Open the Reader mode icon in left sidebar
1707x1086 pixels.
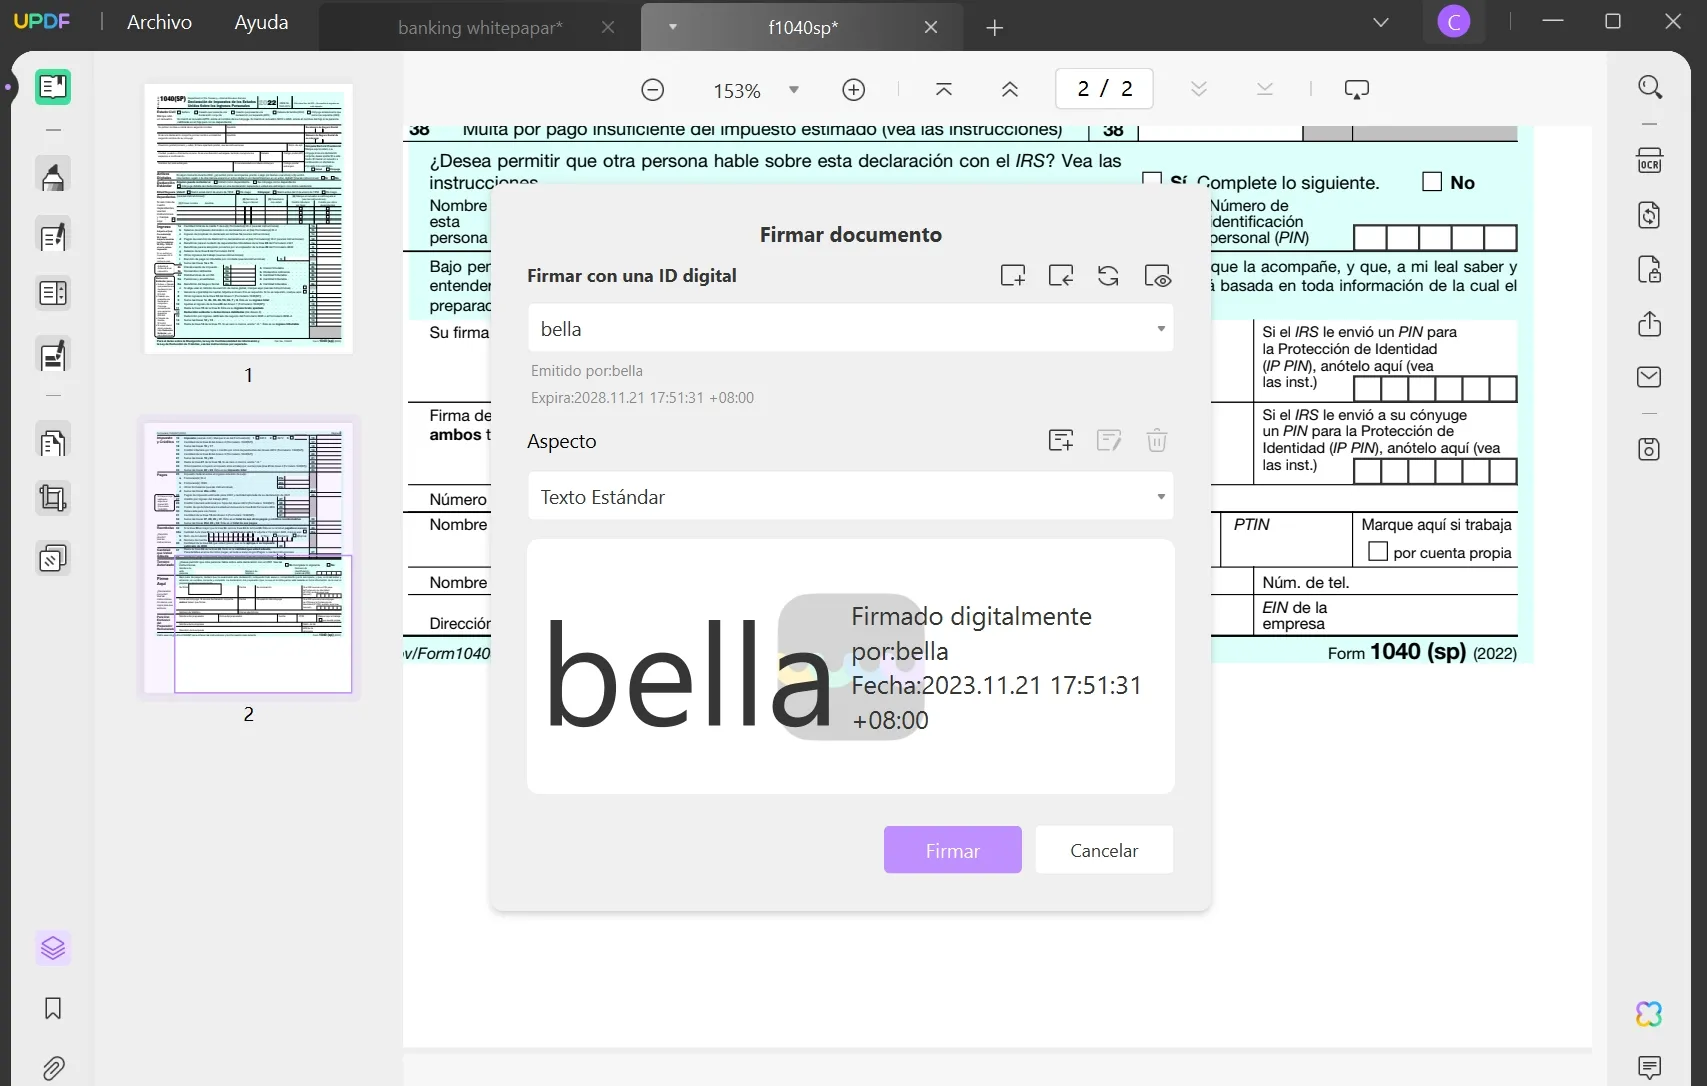click(x=53, y=87)
